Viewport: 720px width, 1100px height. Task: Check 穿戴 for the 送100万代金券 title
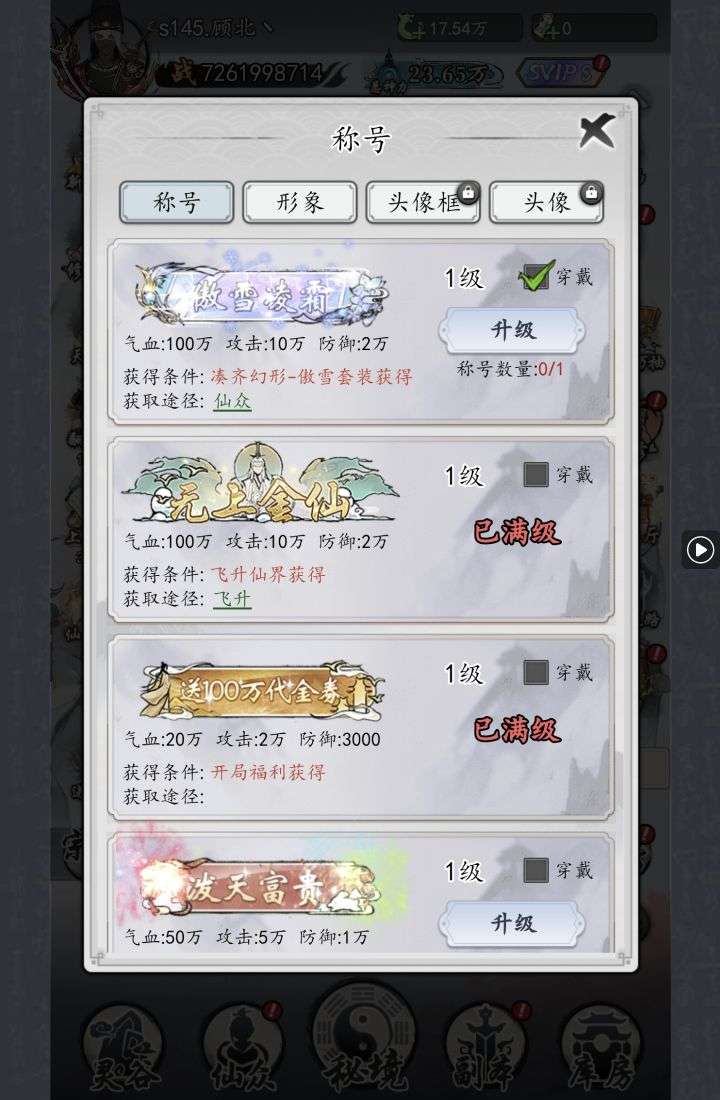pyautogui.click(x=535, y=673)
